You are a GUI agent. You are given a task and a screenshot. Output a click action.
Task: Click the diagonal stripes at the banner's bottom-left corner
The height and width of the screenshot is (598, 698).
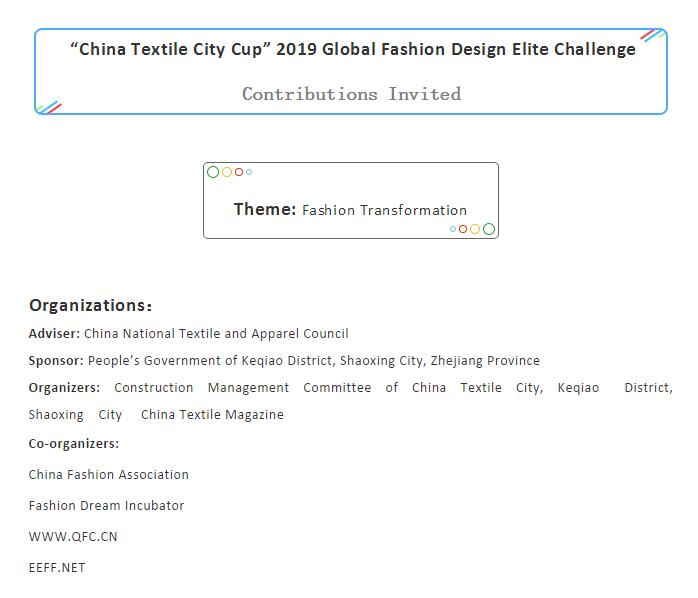click(48, 107)
